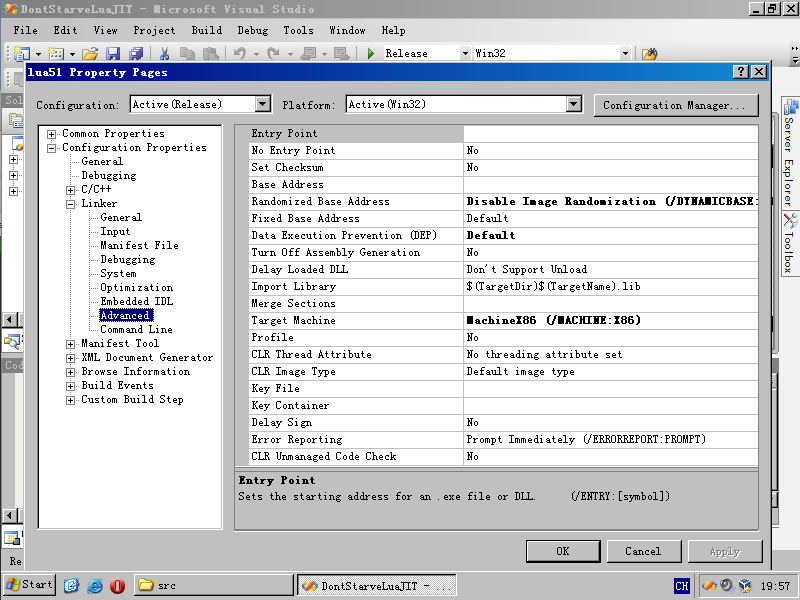Expand the Manifest Tool node

[x=70, y=344]
